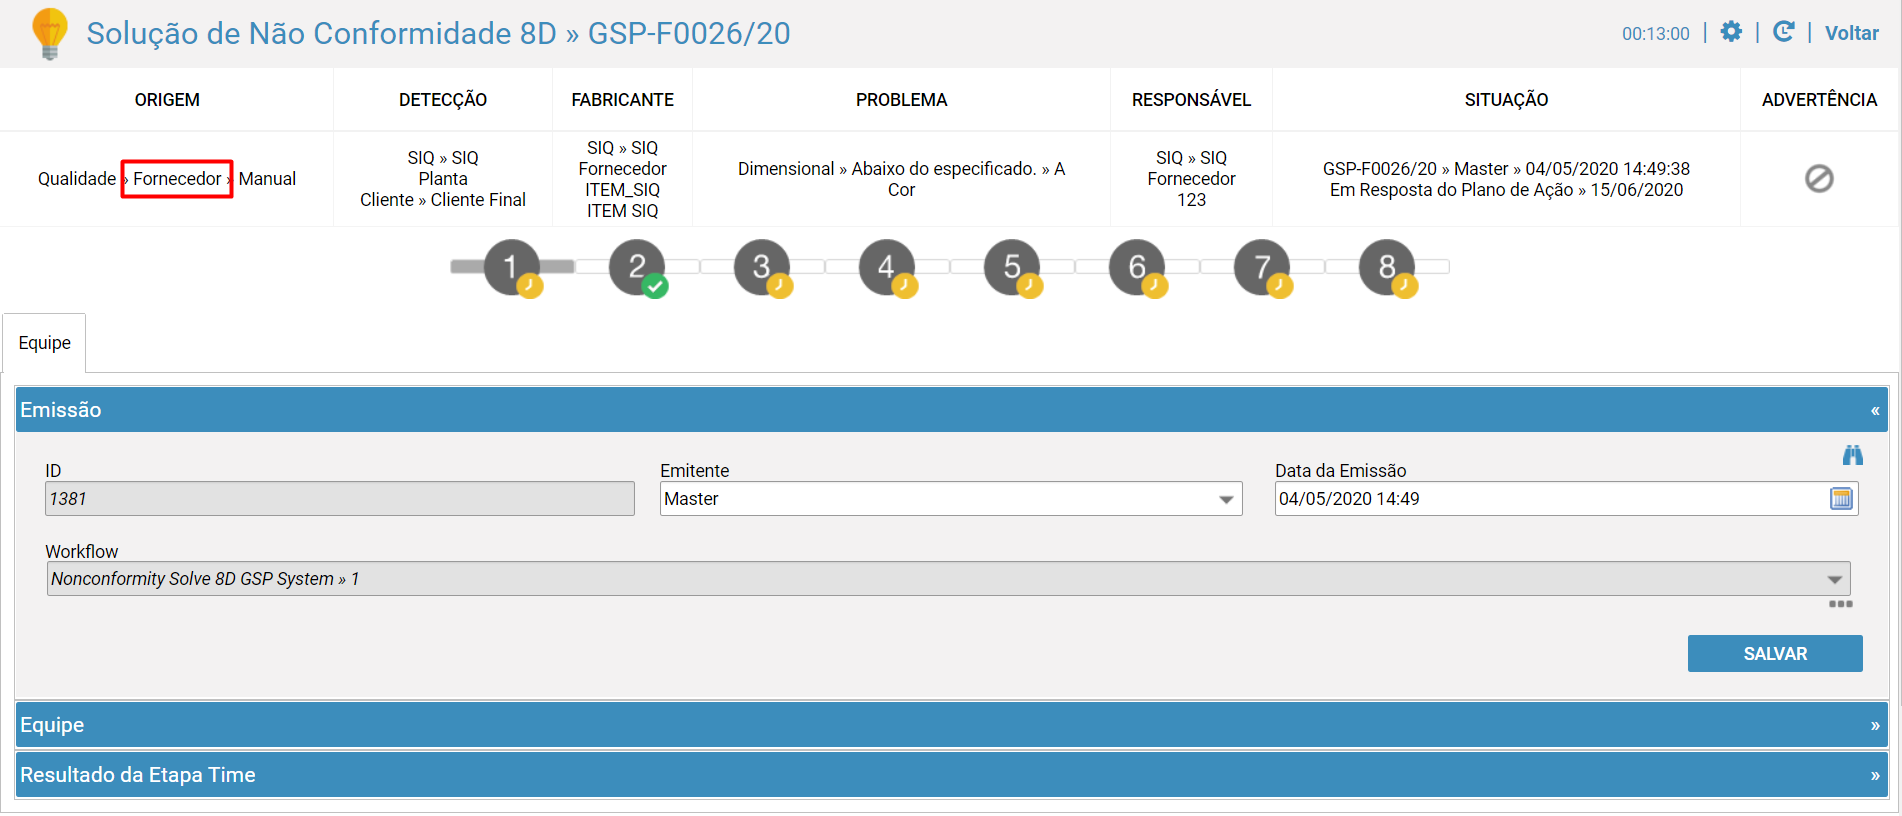1902x816 pixels.
Task: Go to step 6 of the 8D workflow
Action: (1137, 267)
